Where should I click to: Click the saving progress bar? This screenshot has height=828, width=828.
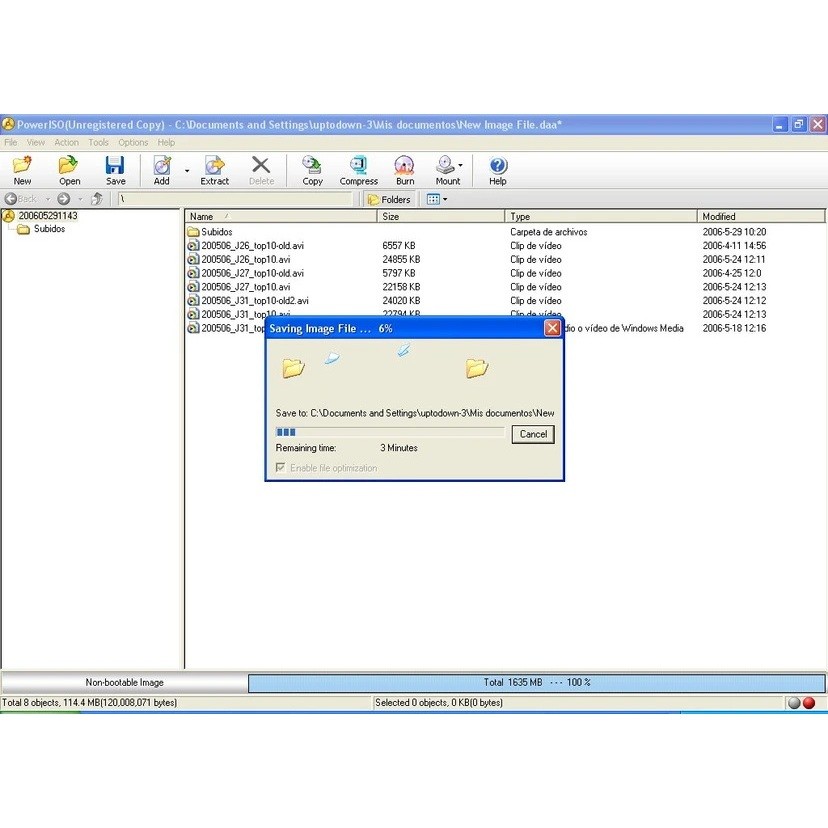(390, 432)
